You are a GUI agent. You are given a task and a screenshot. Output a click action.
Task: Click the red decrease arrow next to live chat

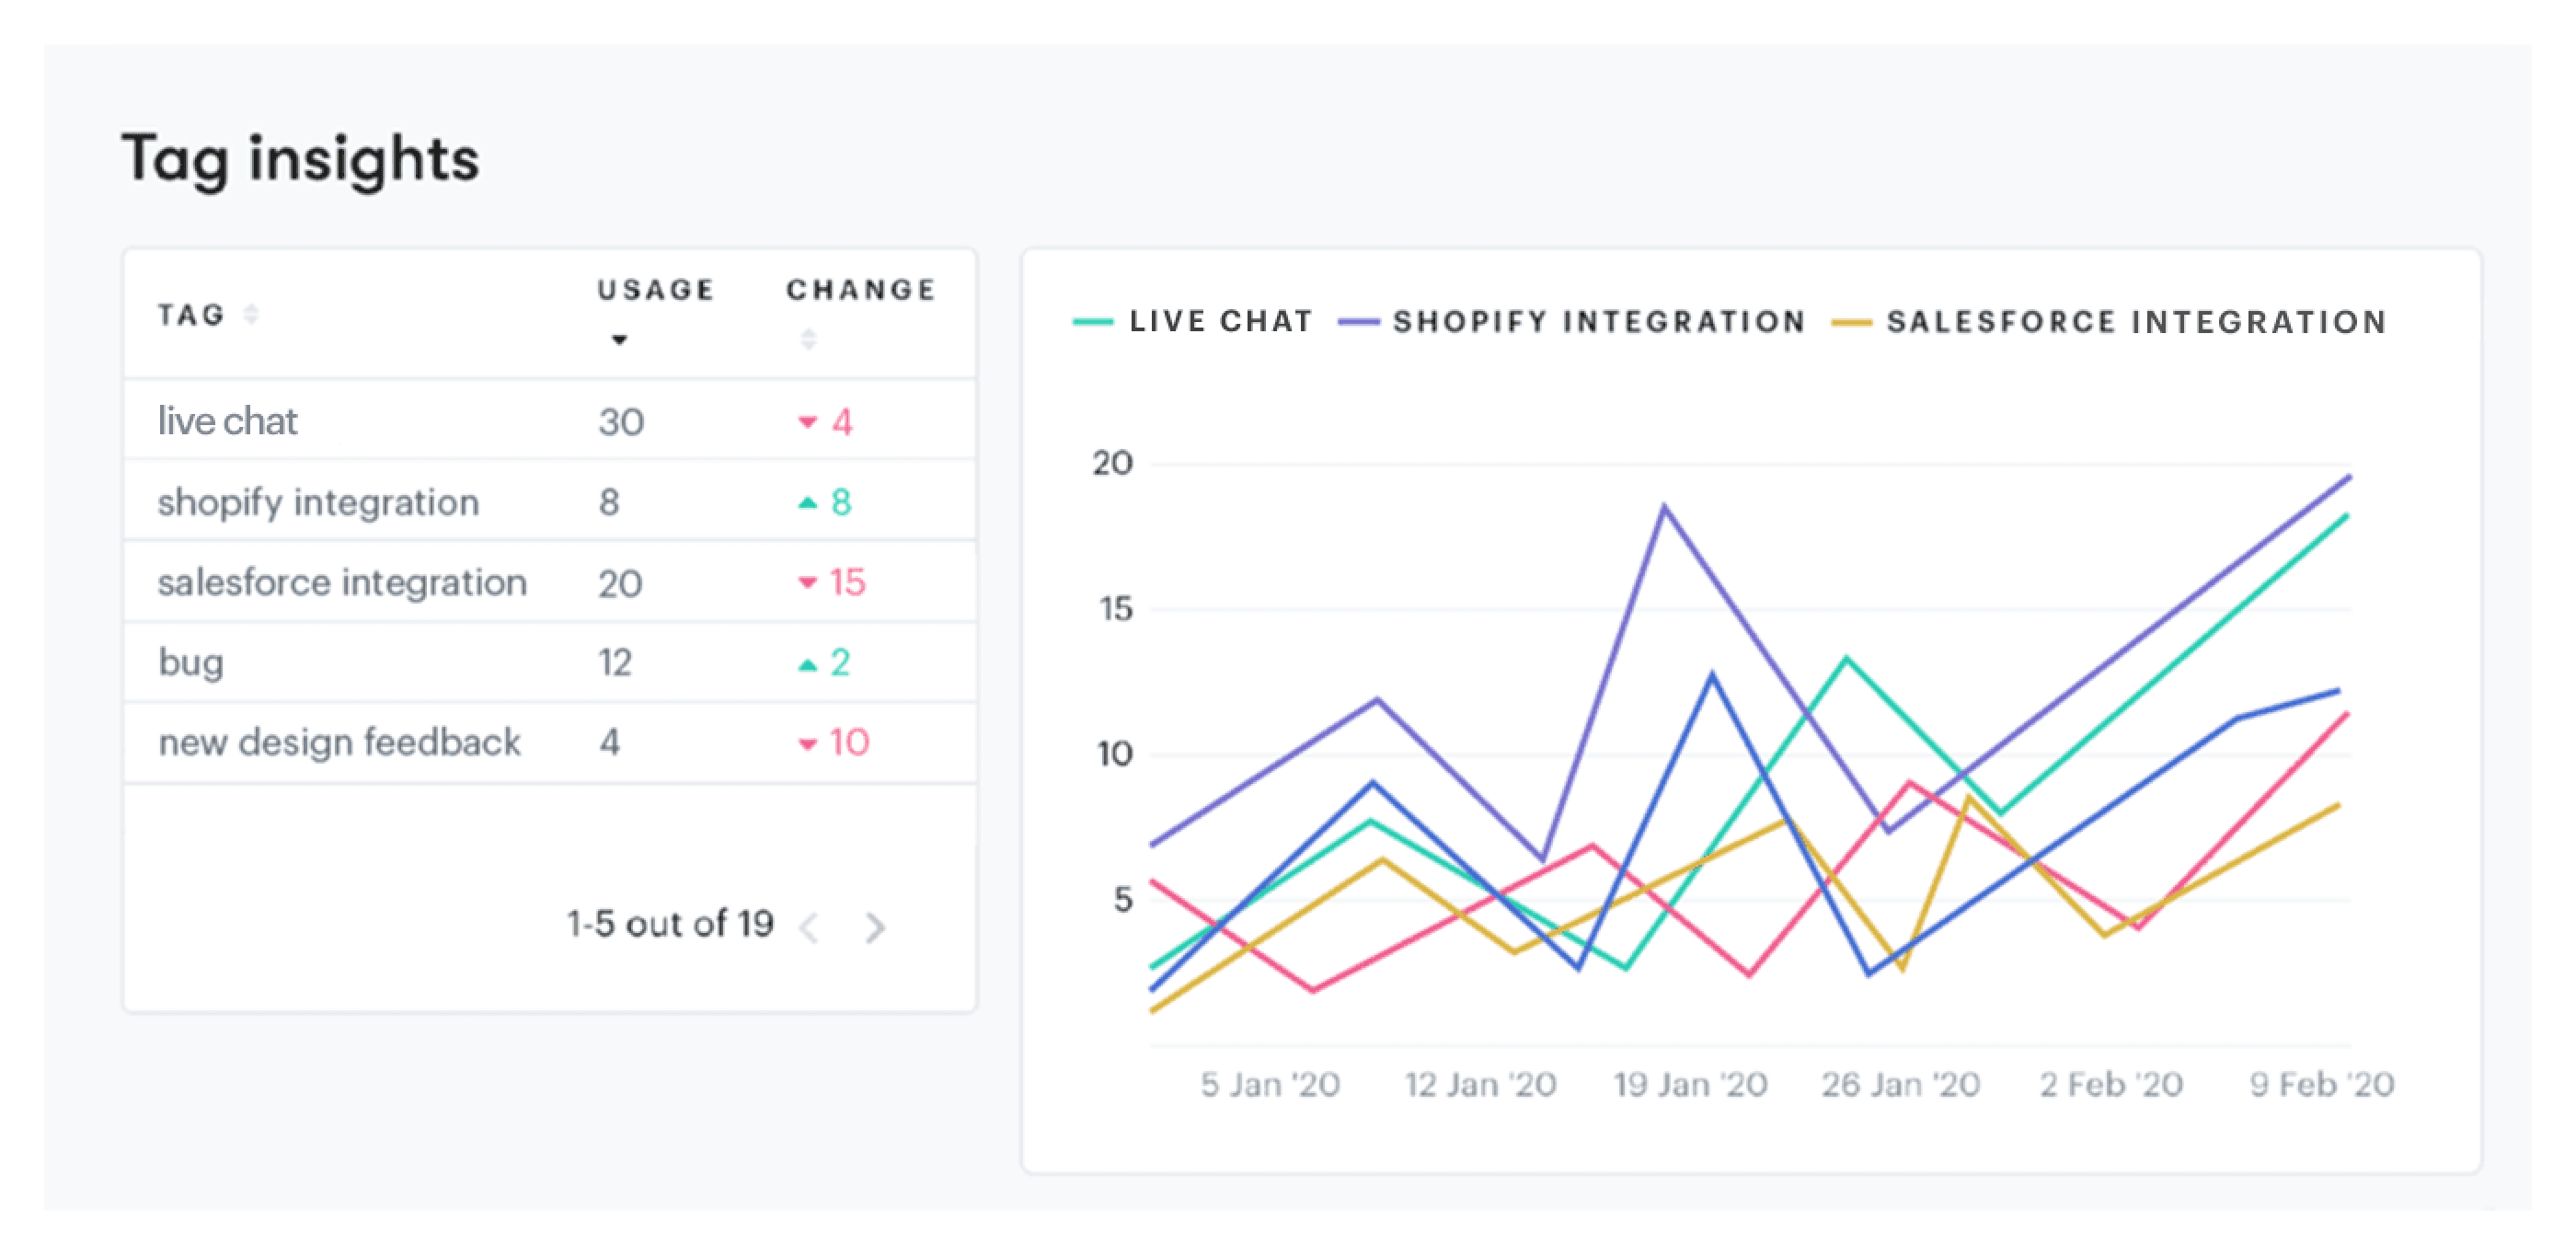(x=808, y=422)
